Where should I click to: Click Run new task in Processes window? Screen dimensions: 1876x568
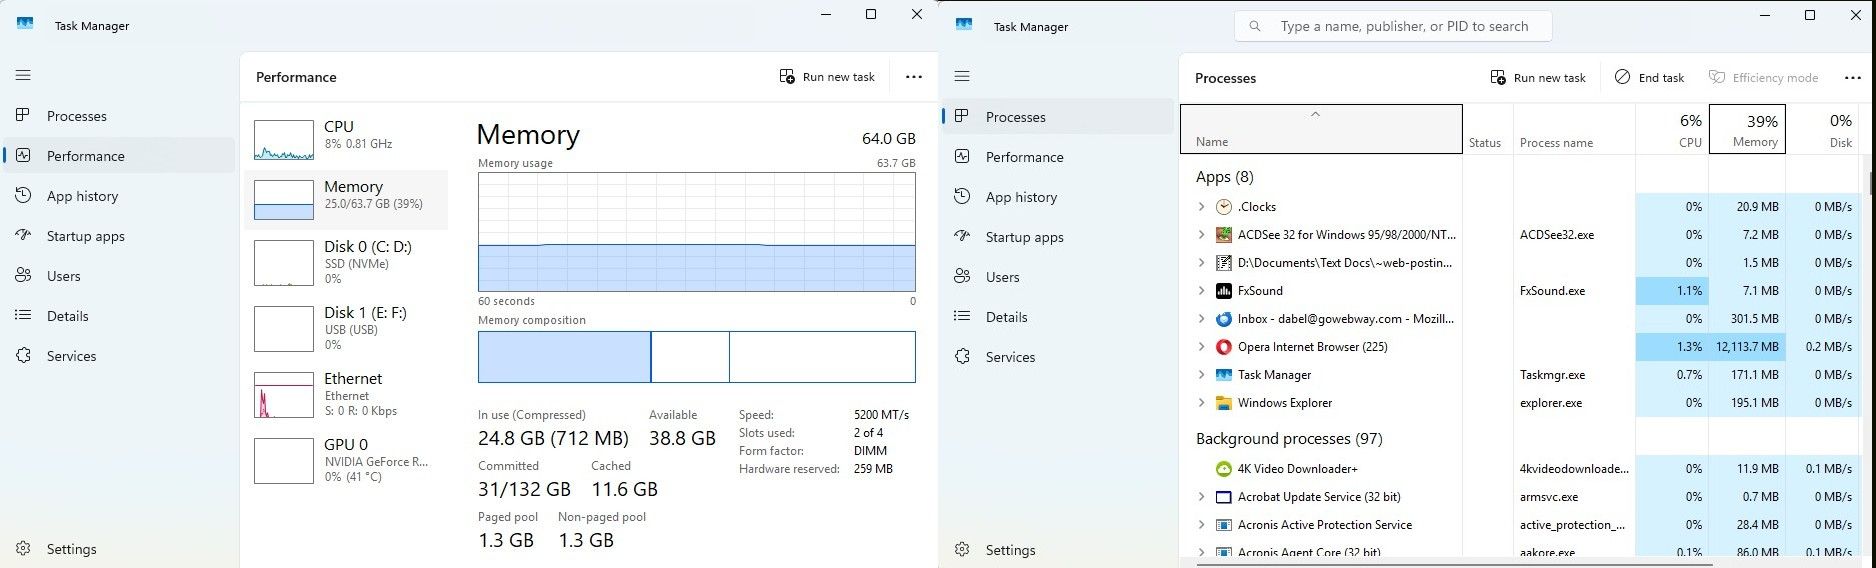point(1538,78)
